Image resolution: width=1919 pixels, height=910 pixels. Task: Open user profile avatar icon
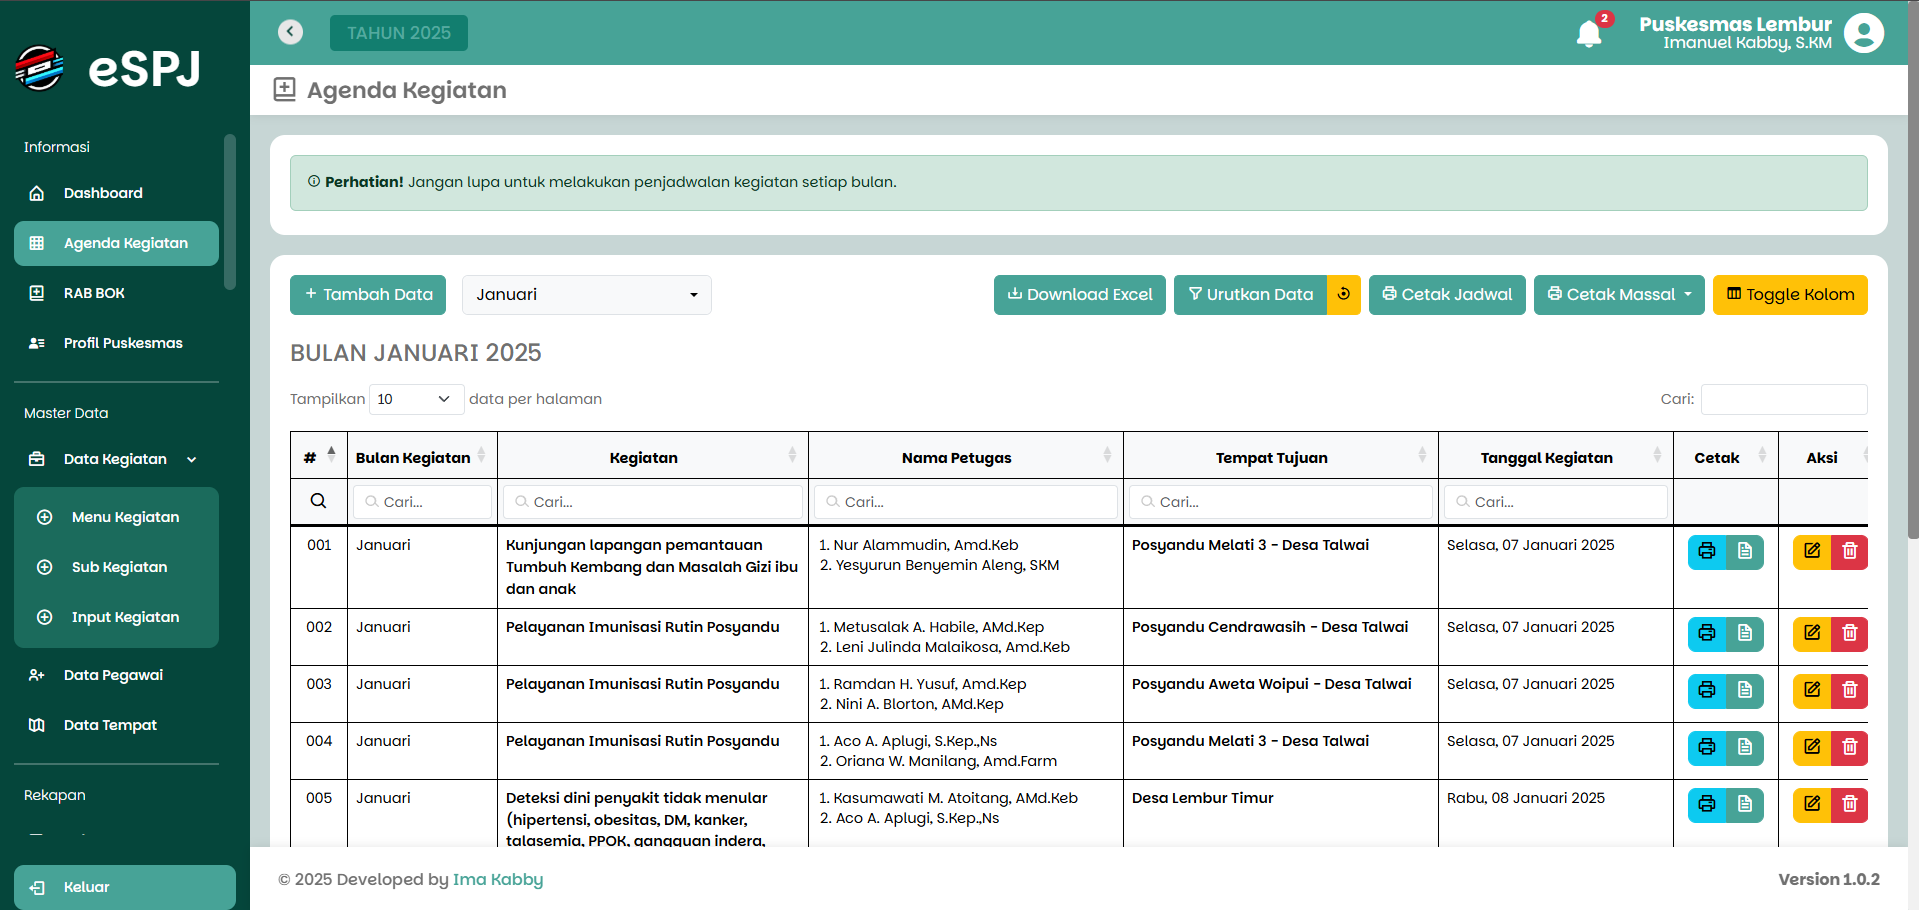pos(1863,33)
